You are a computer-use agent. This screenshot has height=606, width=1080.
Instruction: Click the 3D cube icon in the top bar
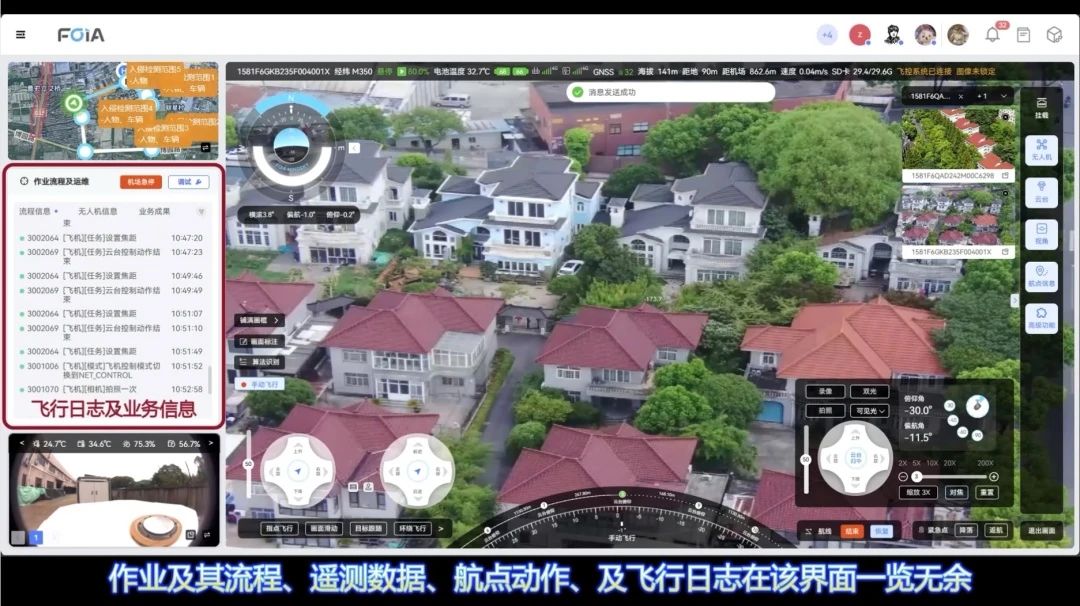point(1054,35)
